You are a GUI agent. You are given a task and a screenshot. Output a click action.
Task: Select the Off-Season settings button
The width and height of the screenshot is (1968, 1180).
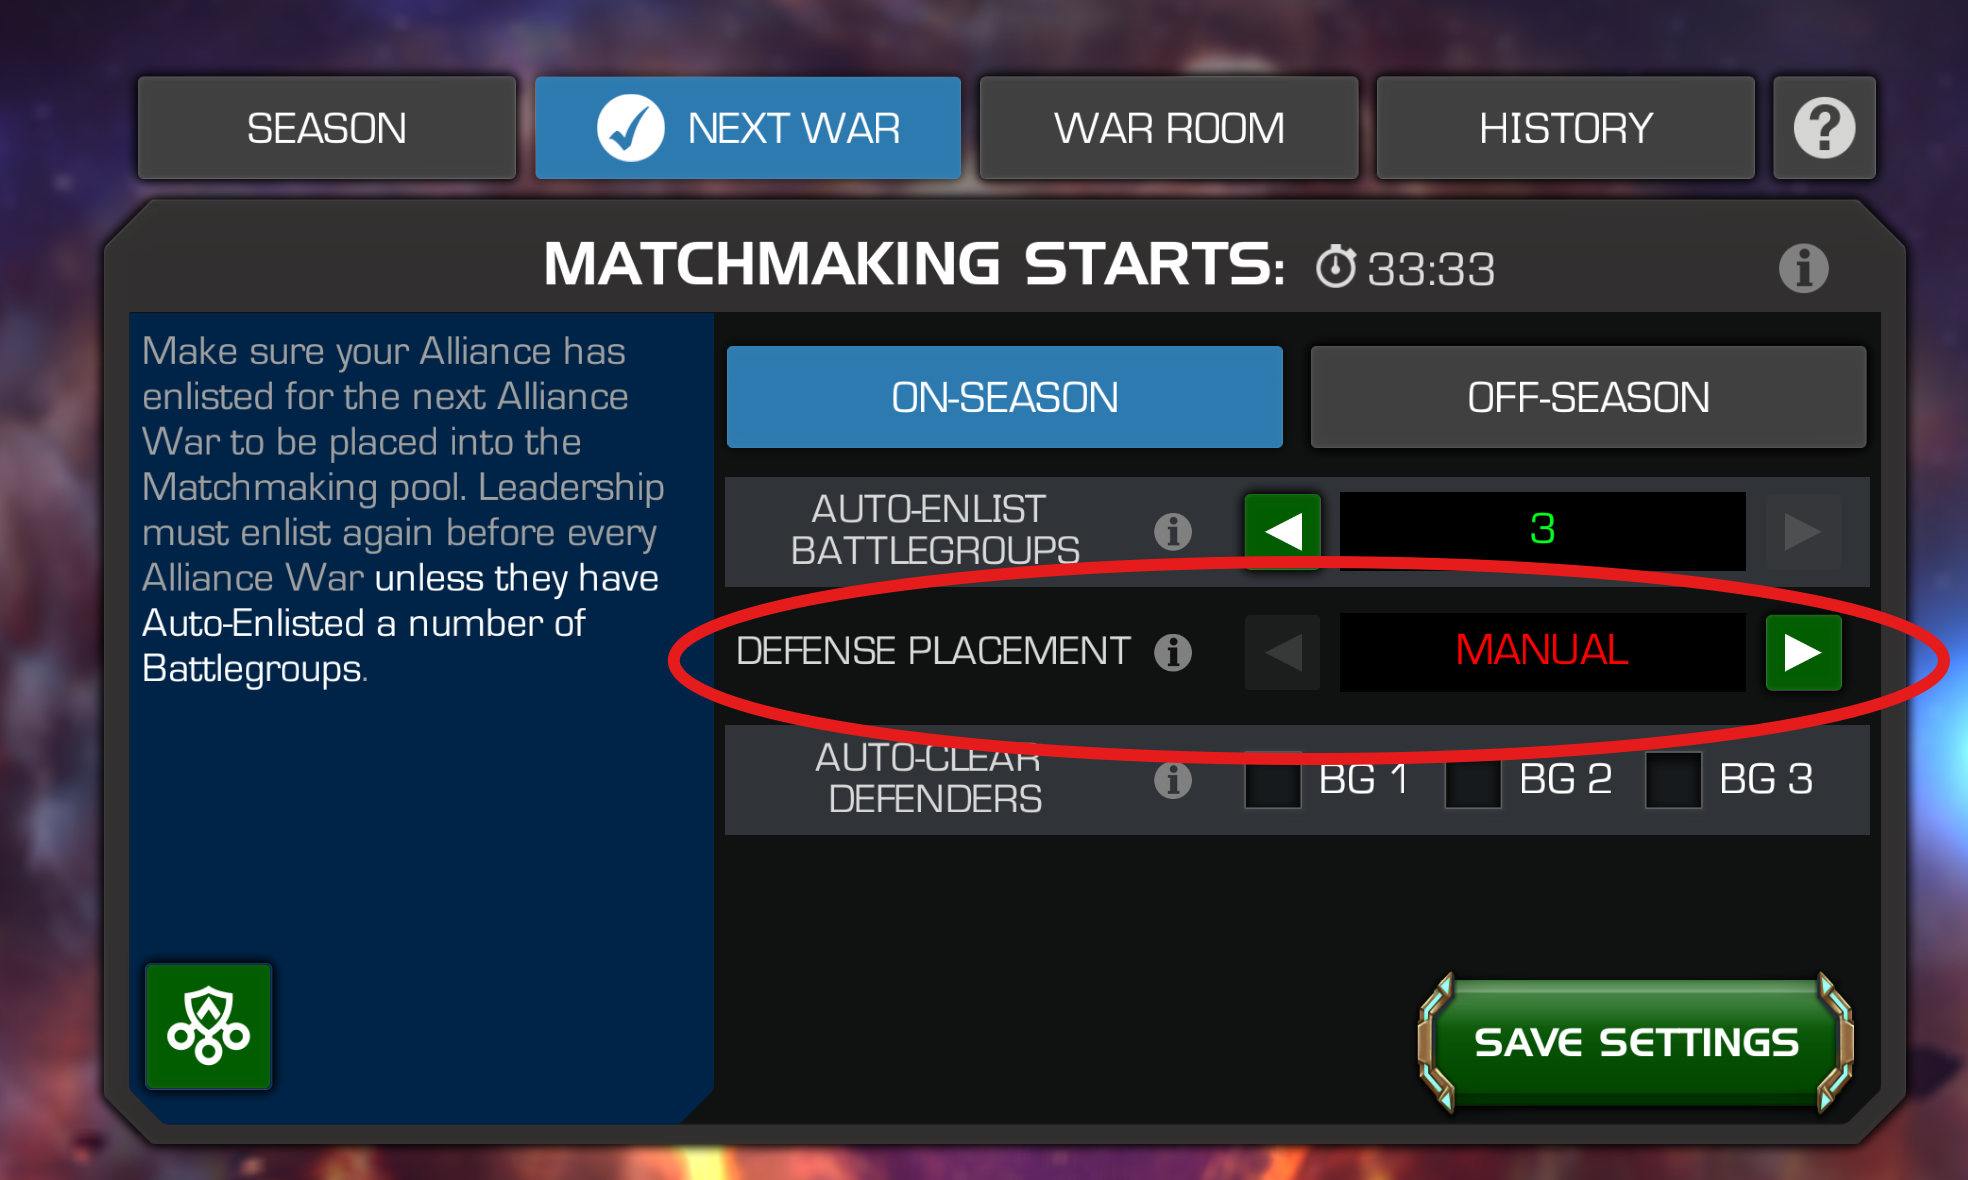coord(1588,397)
